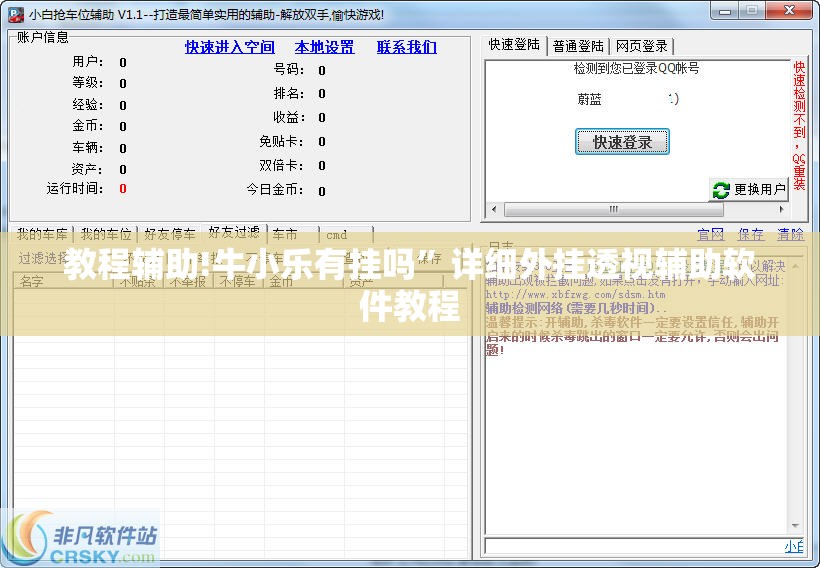
Task: Click the 金币 column header in the table
Action: pyautogui.click(x=304, y=281)
